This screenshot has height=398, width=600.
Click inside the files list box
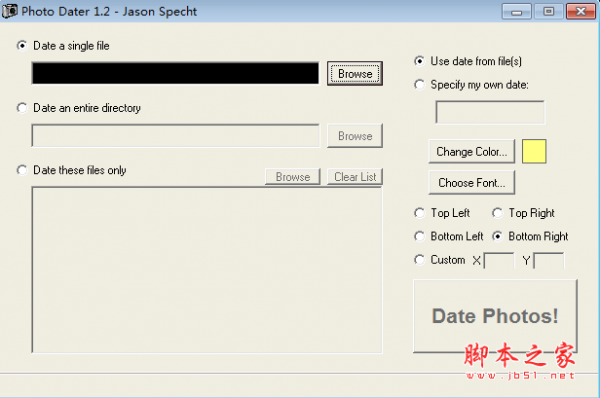point(207,270)
